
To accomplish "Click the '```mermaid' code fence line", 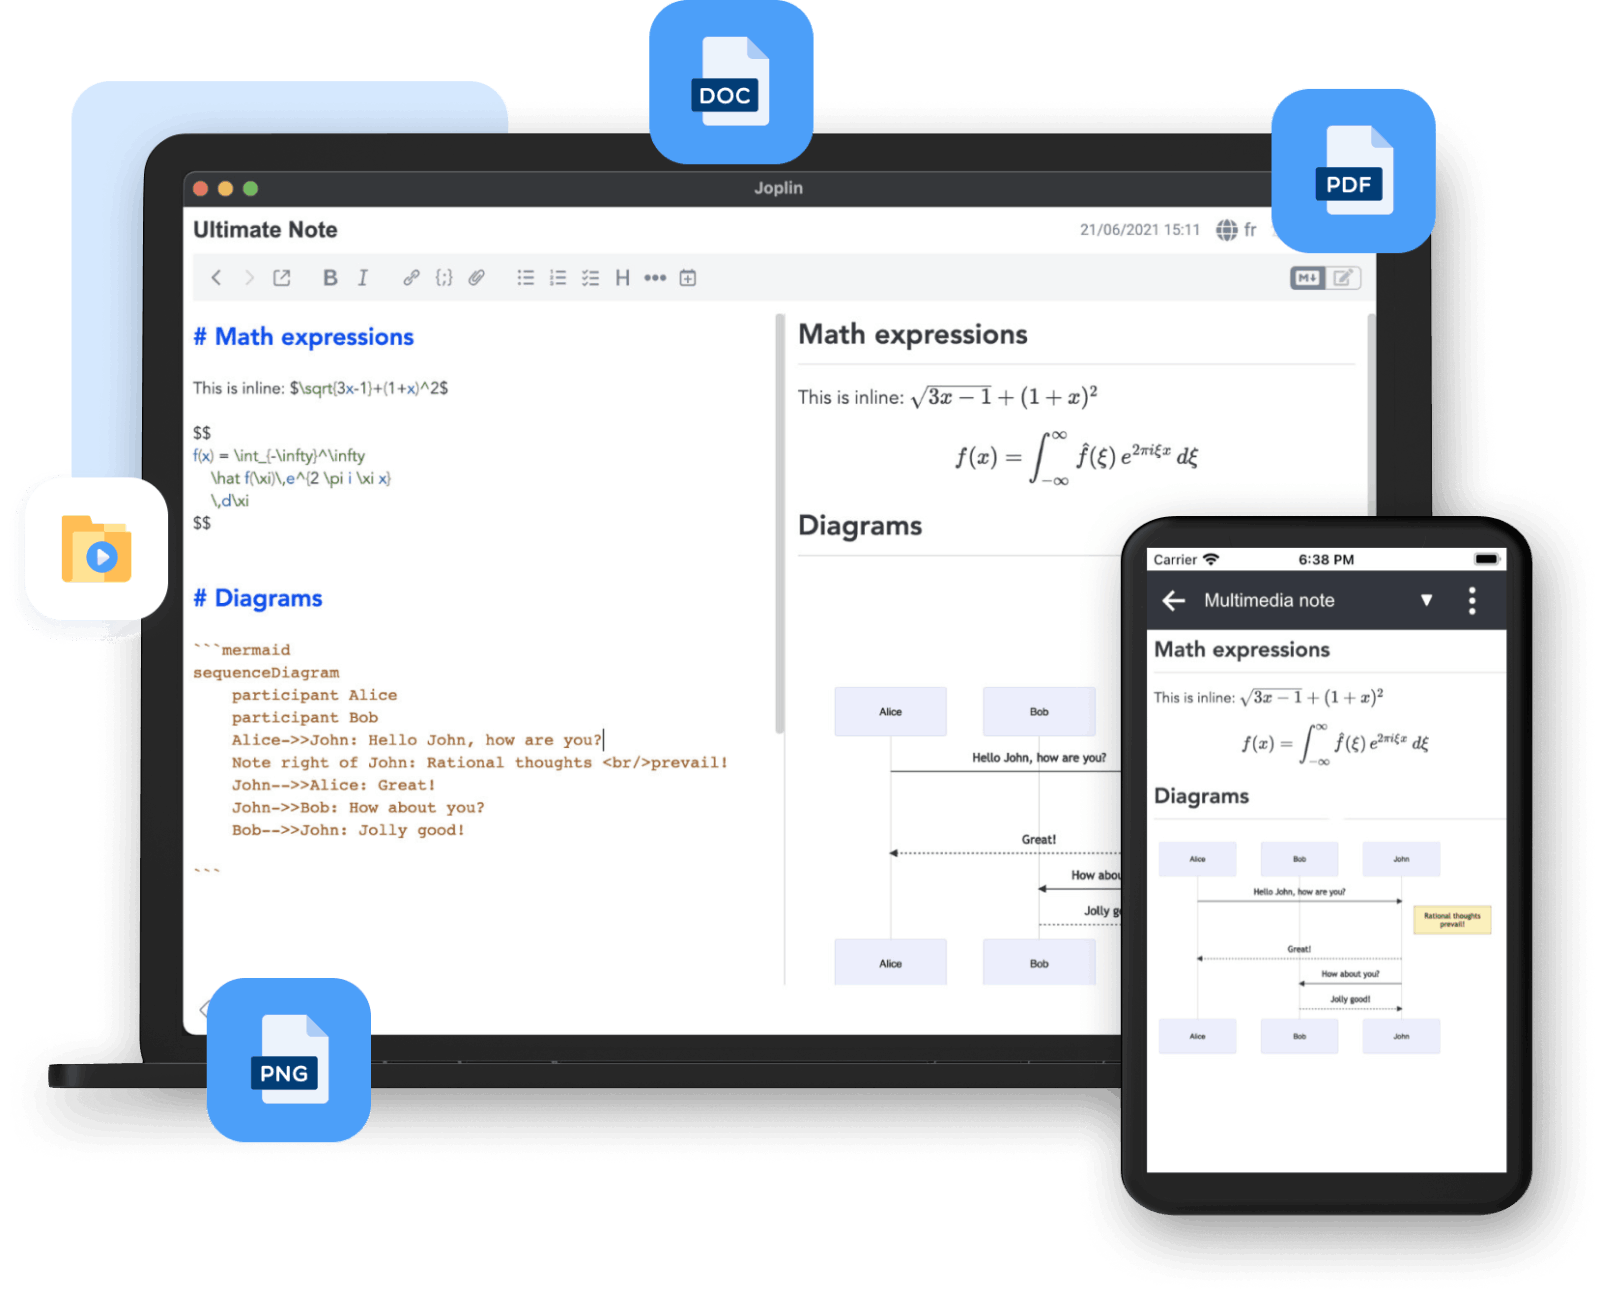I will pyautogui.click(x=242, y=650).
